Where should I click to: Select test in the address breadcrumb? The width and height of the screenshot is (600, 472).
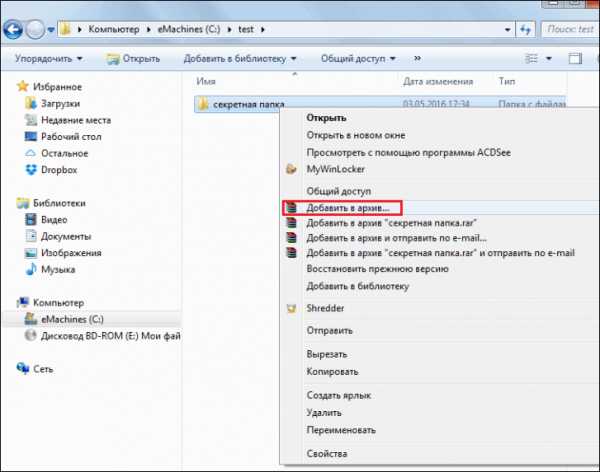pos(246,29)
